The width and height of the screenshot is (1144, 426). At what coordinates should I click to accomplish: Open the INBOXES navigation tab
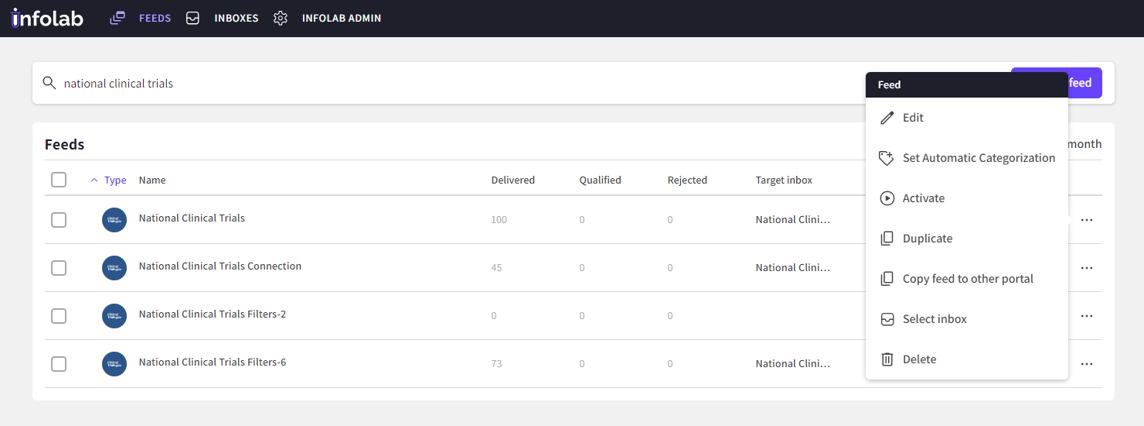click(x=236, y=18)
